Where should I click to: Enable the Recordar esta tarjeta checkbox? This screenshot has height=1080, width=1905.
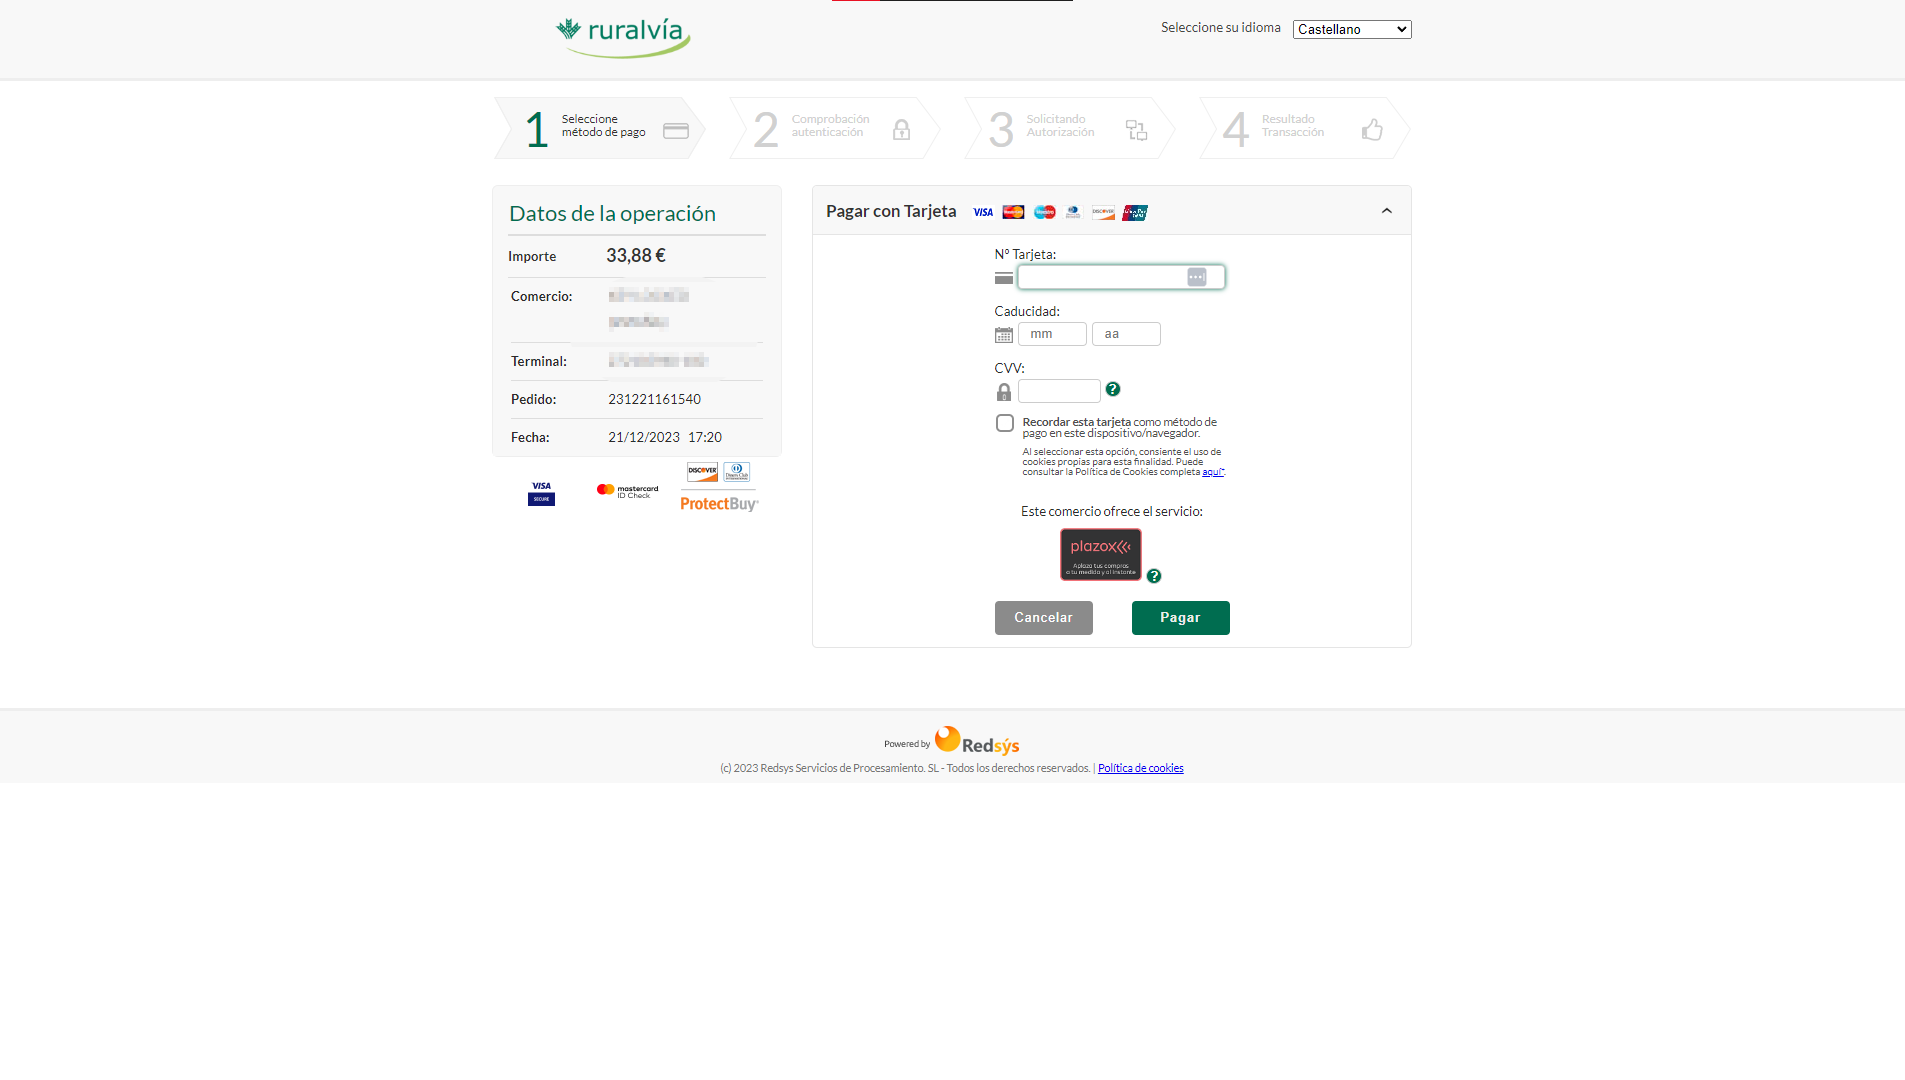pyautogui.click(x=1005, y=423)
